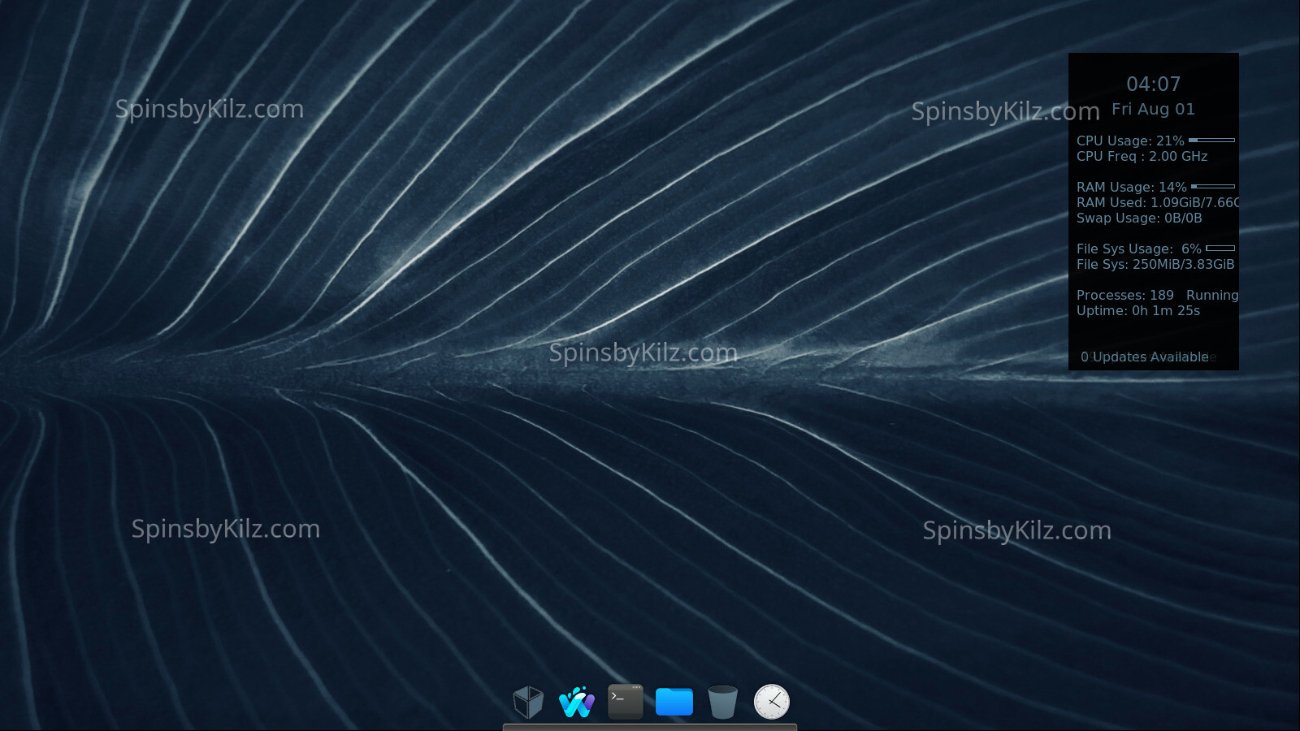Click the 'Fri Aug 01' date text

point(1153,109)
